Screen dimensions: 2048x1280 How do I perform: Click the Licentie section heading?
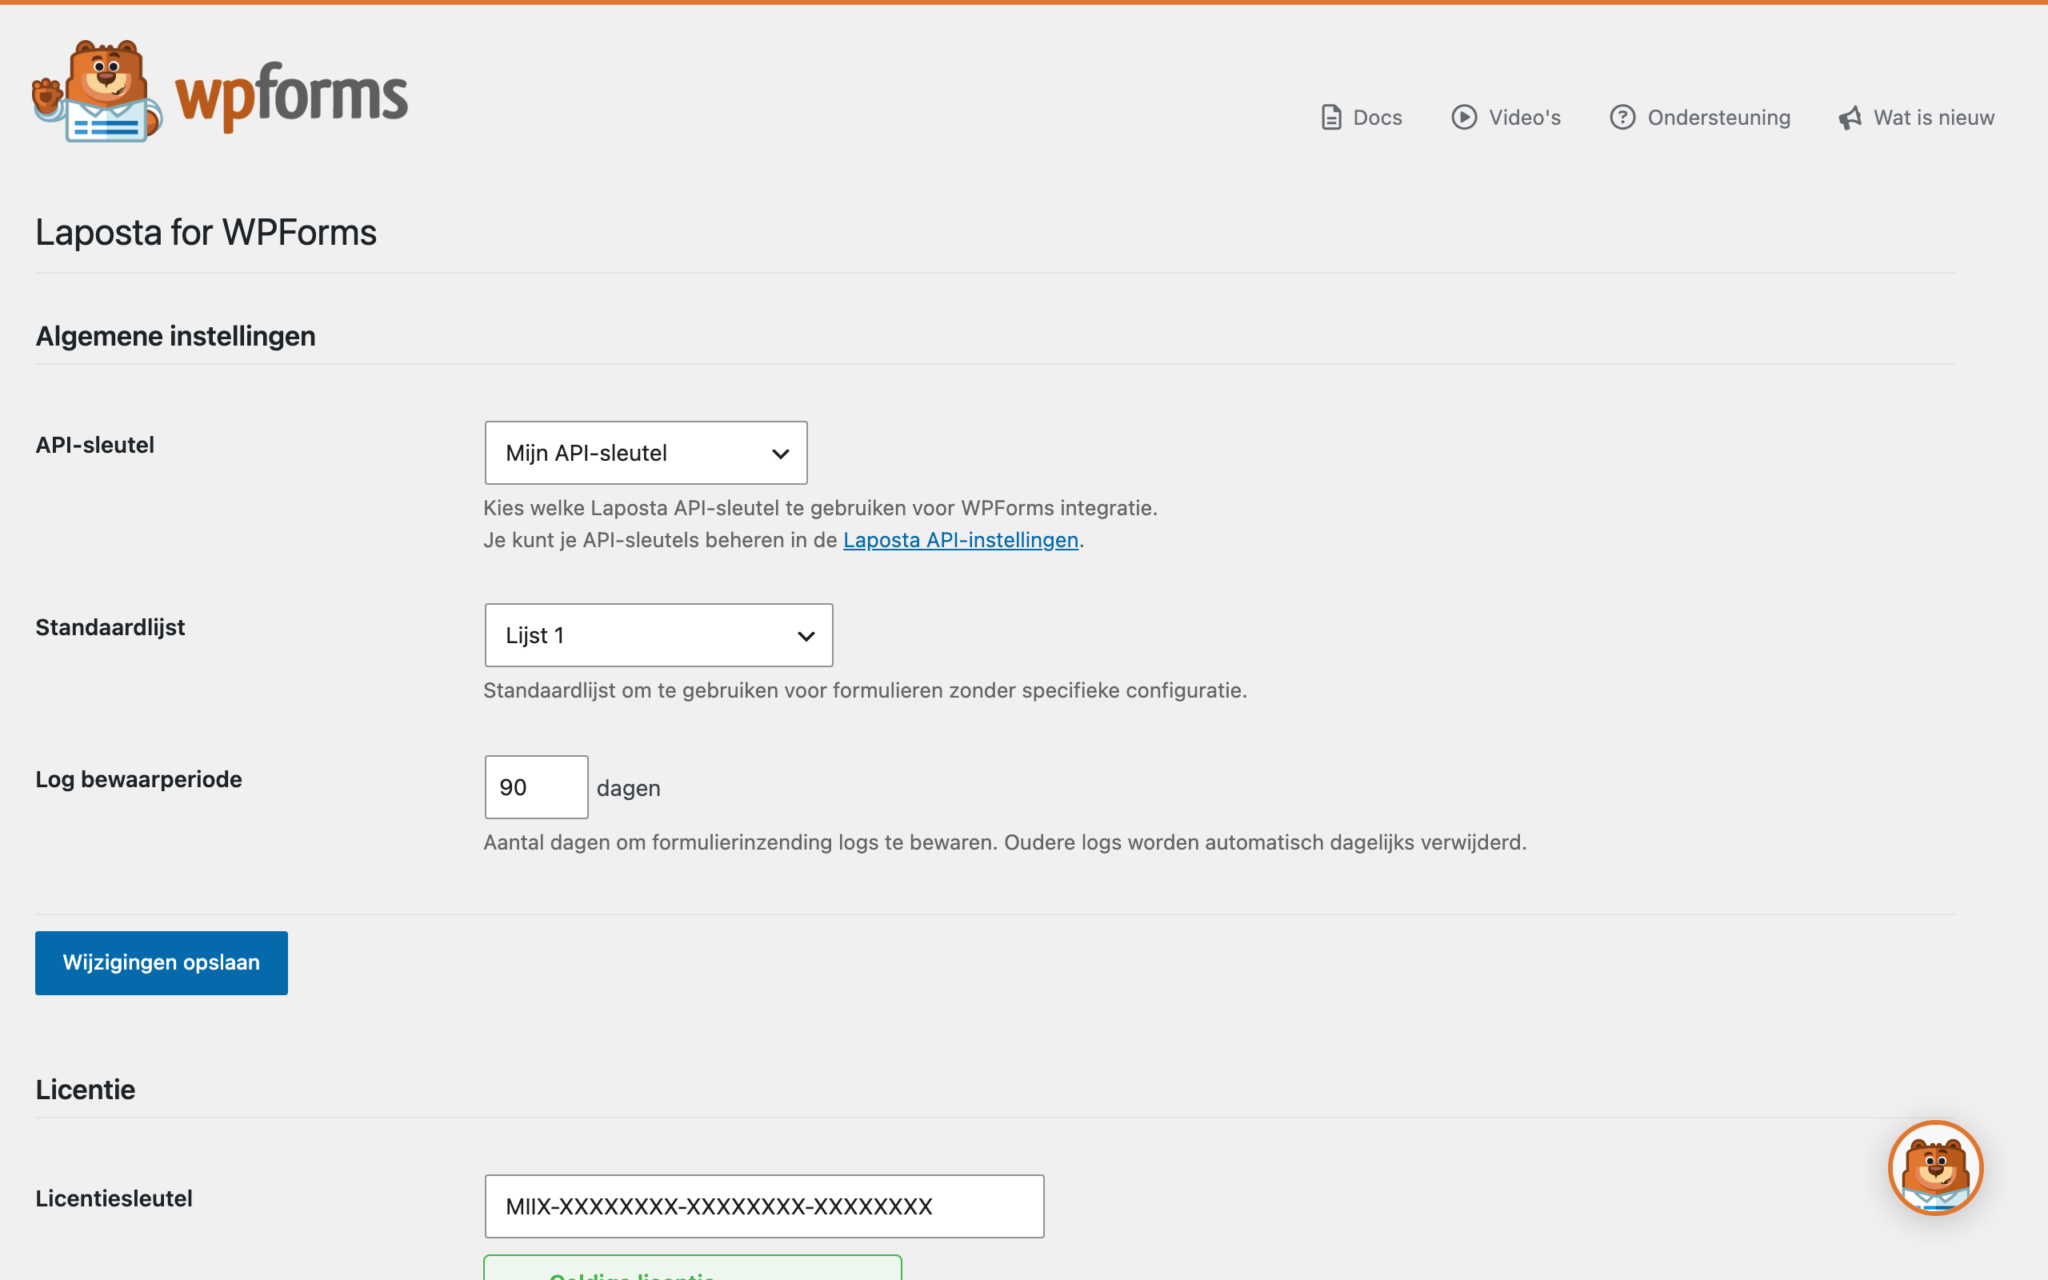tap(85, 1090)
